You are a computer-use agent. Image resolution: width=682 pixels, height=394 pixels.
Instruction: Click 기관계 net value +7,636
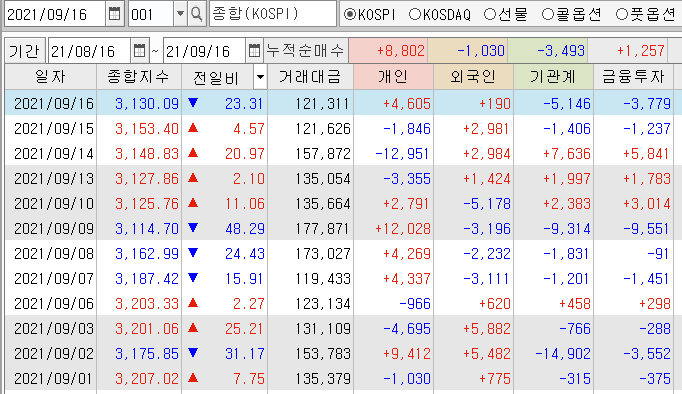pos(567,154)
